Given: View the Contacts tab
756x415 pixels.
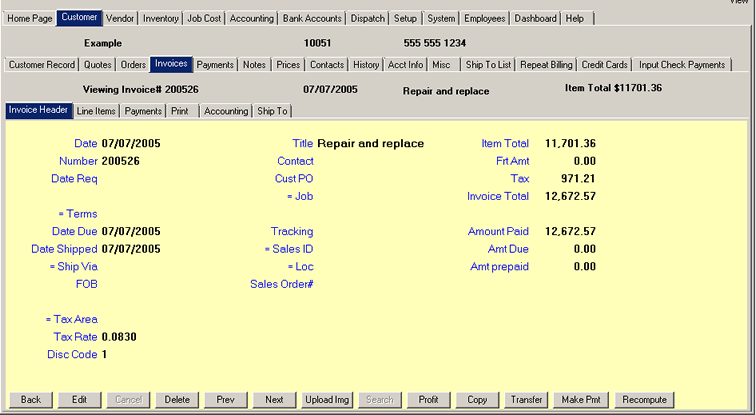Looking at the screenshot, I should point(327,65).
